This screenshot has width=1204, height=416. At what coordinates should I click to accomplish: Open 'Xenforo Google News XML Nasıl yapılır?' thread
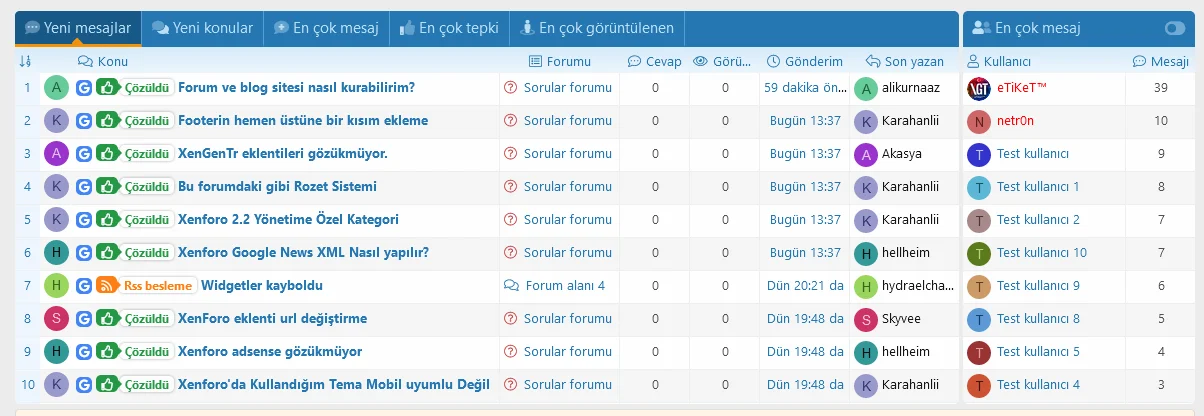pos(303,253)
